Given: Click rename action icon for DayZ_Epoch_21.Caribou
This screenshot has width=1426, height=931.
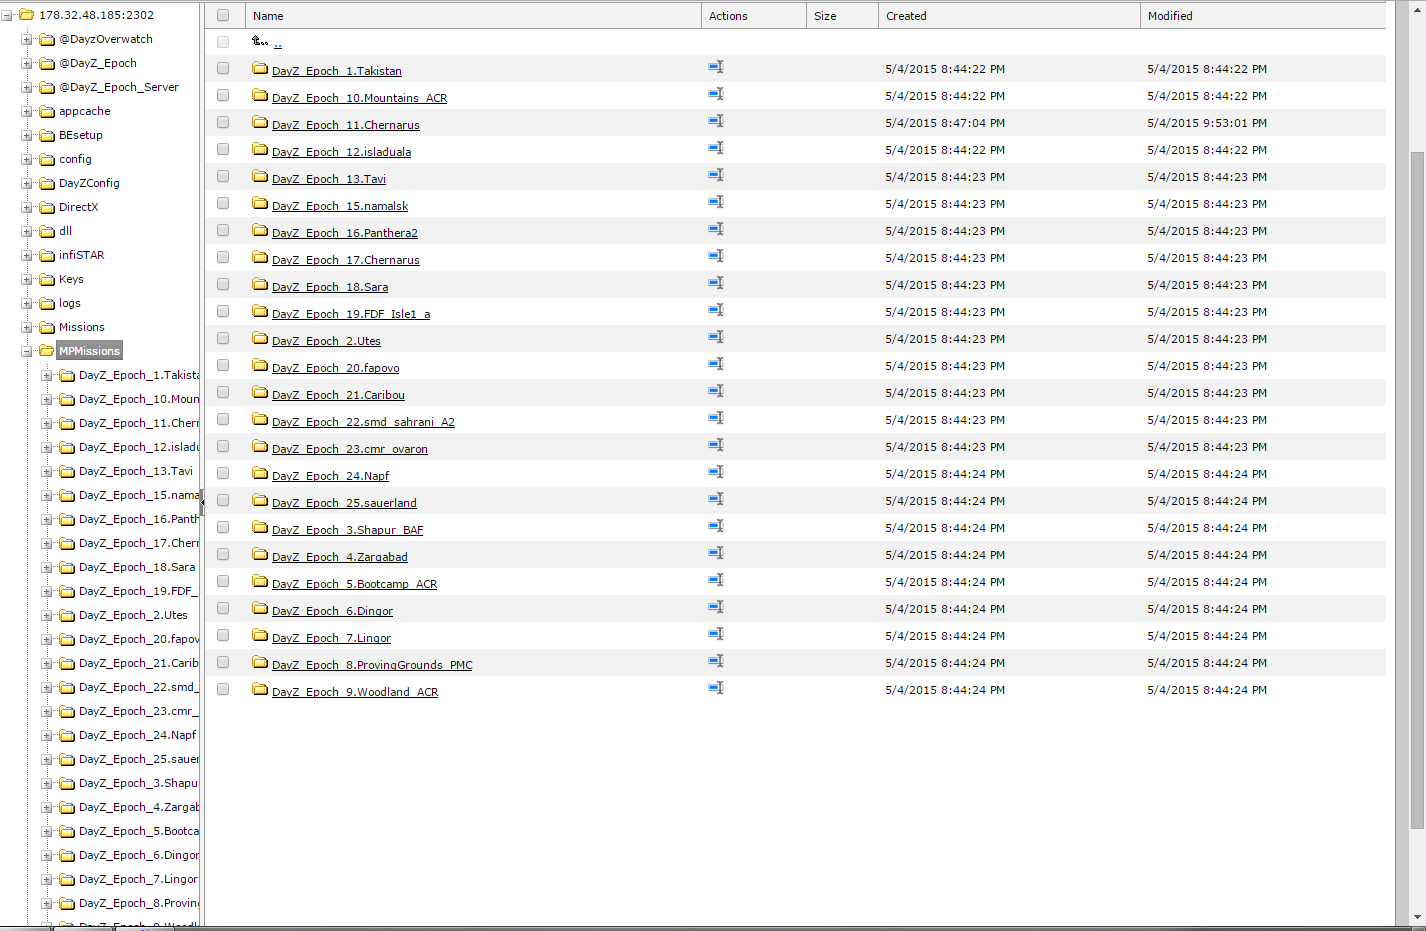Looking at the screenshot, I should coord(716,391).
